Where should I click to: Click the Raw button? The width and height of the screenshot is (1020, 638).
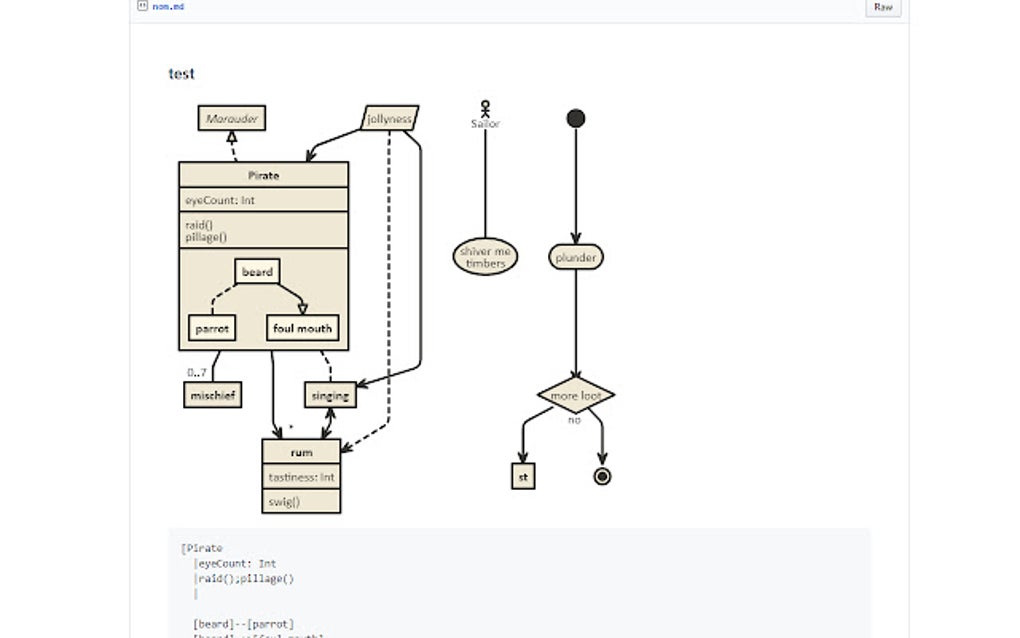pyautogui.click(x=883, y=7)
